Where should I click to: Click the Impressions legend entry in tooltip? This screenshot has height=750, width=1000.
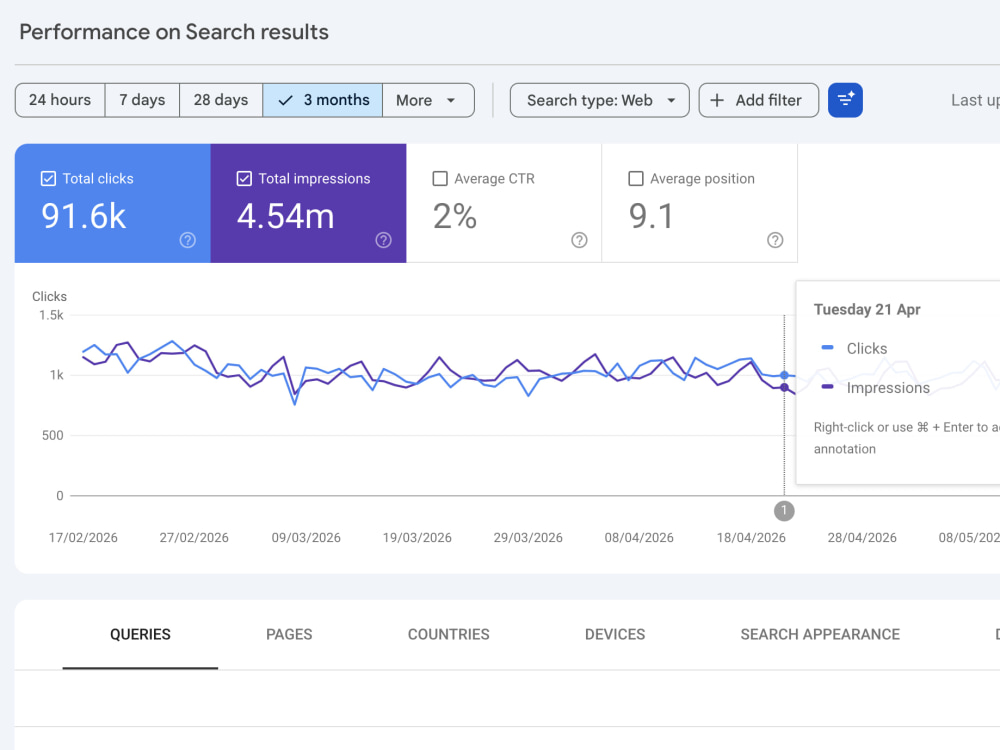coord(876,388)
